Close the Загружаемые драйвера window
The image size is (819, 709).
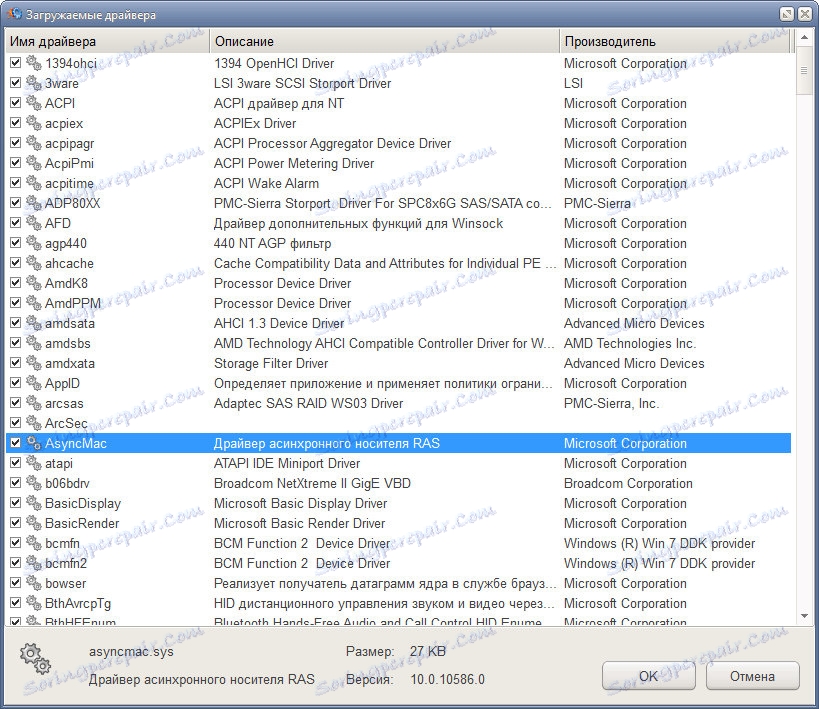click(805, 14)
